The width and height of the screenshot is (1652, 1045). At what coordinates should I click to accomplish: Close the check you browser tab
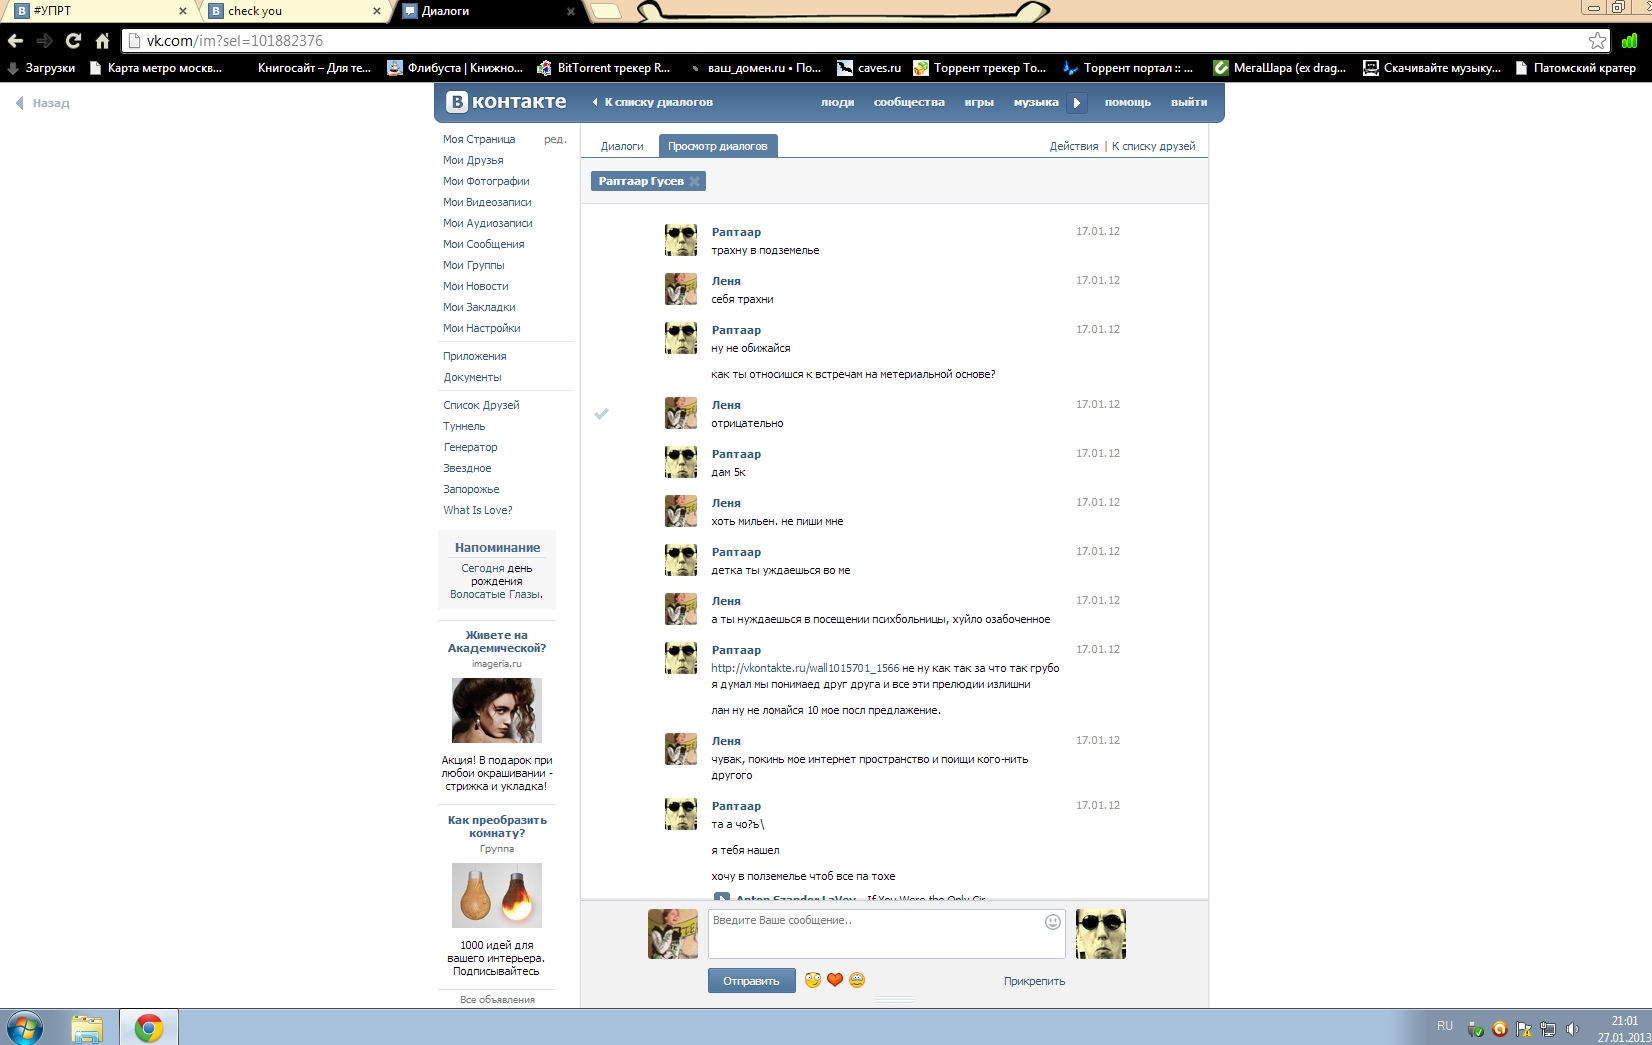click(377, 11)
